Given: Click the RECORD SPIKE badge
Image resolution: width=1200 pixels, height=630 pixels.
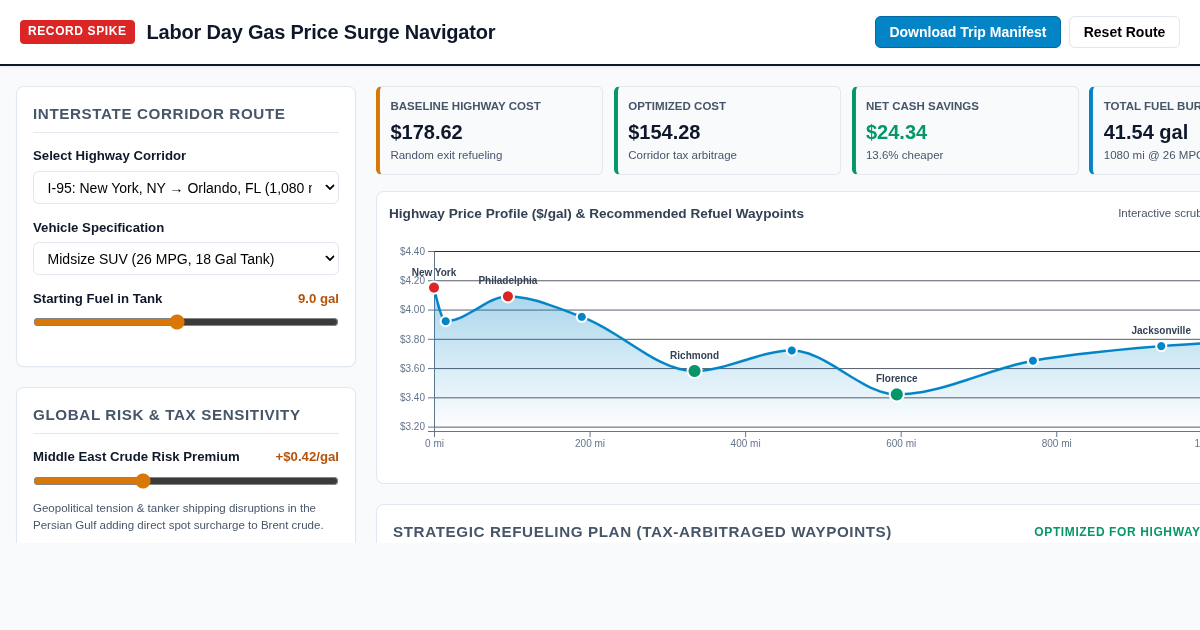Looking at the screenshot, I should pos(77,32).
